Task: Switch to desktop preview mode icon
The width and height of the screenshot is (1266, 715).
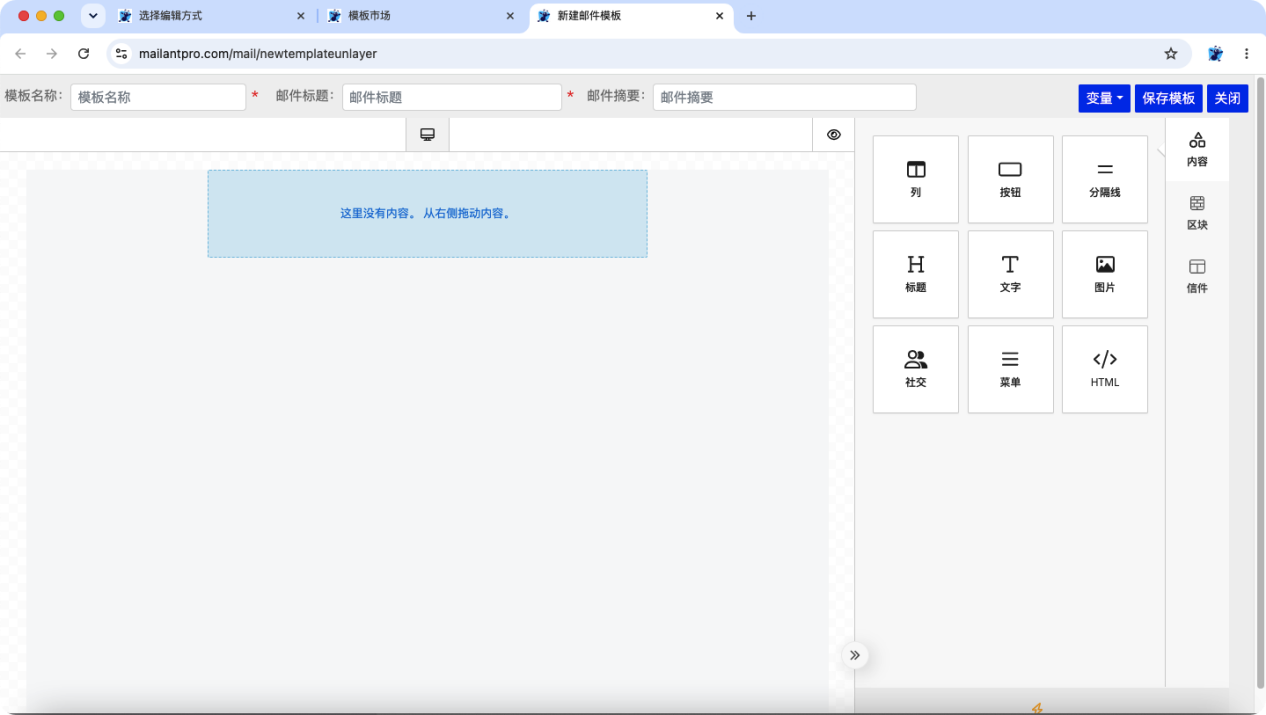Action: point(427,135)
